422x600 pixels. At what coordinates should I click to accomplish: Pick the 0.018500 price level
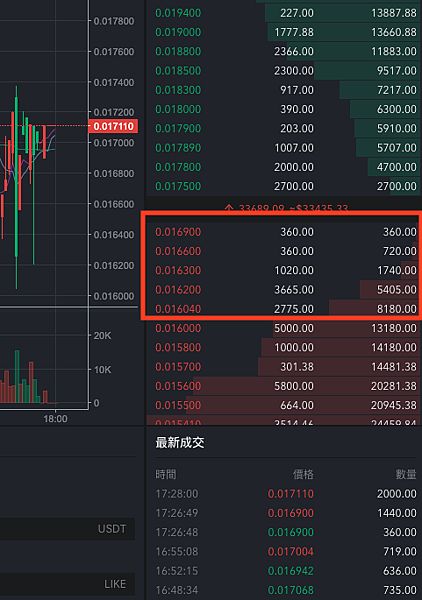178,71
